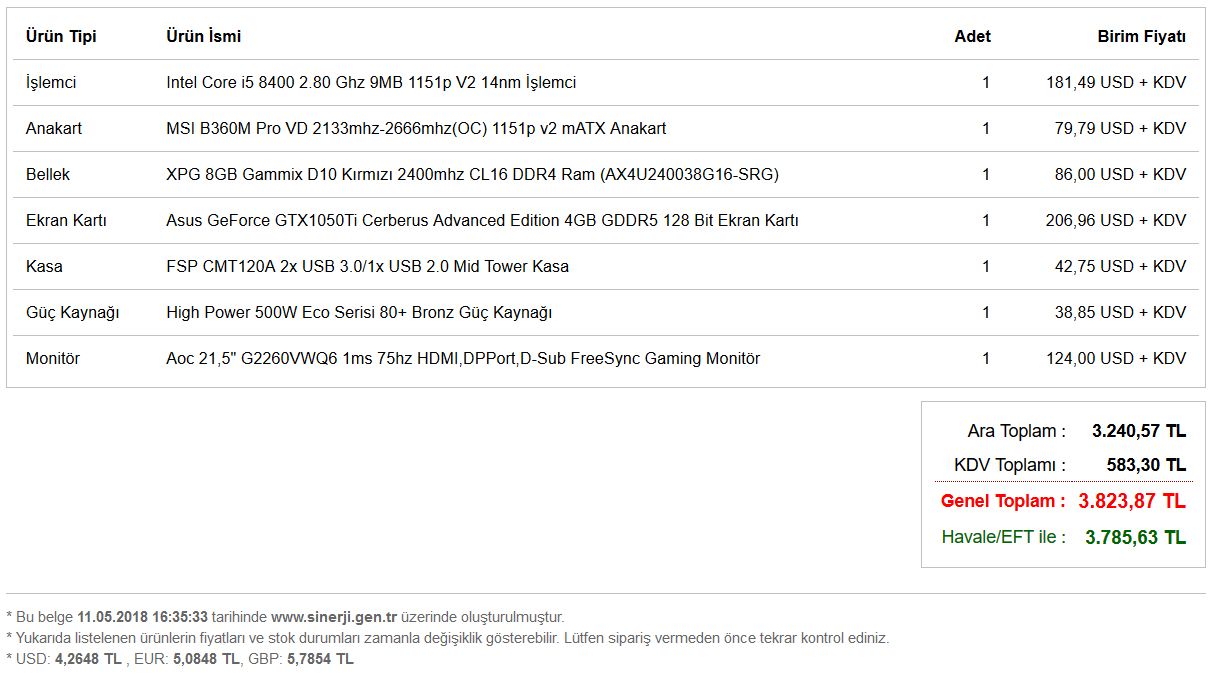Click the green 'Havale/EFT ile :' label
This screenshot has height=683, width=1215.
(1003, 537)
